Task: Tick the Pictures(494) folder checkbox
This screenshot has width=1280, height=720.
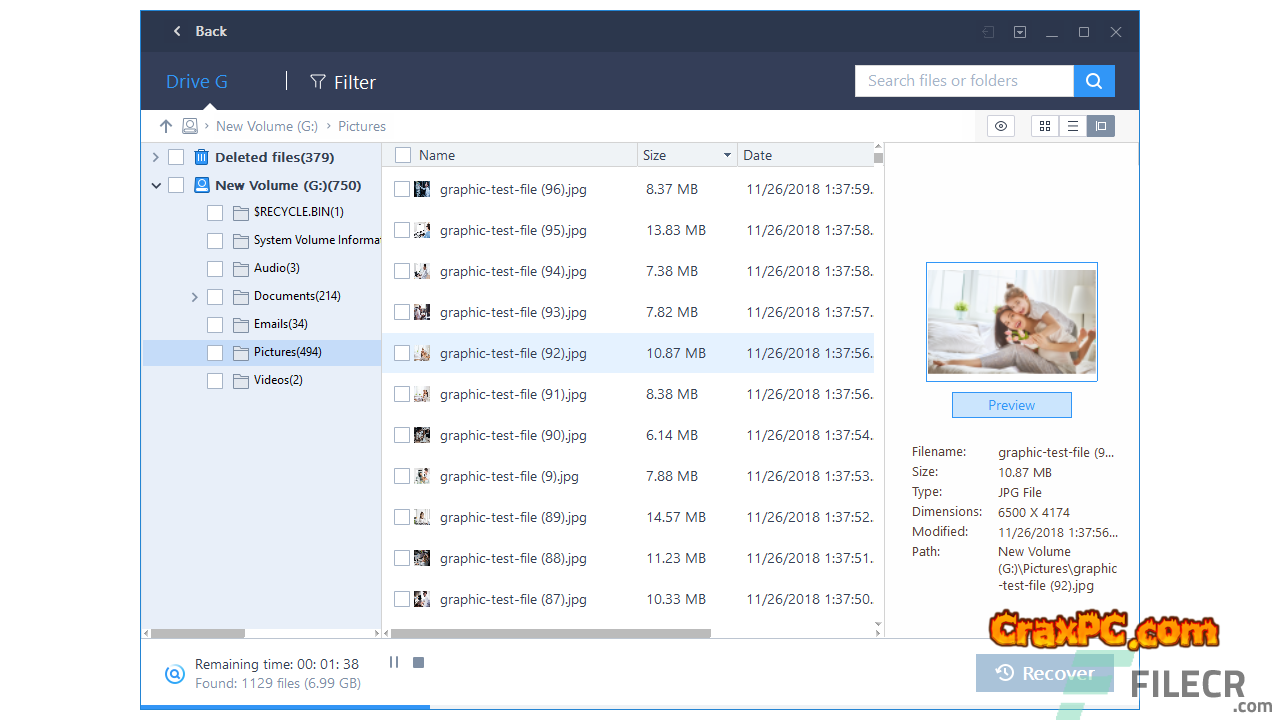Action: coord(215,353)
